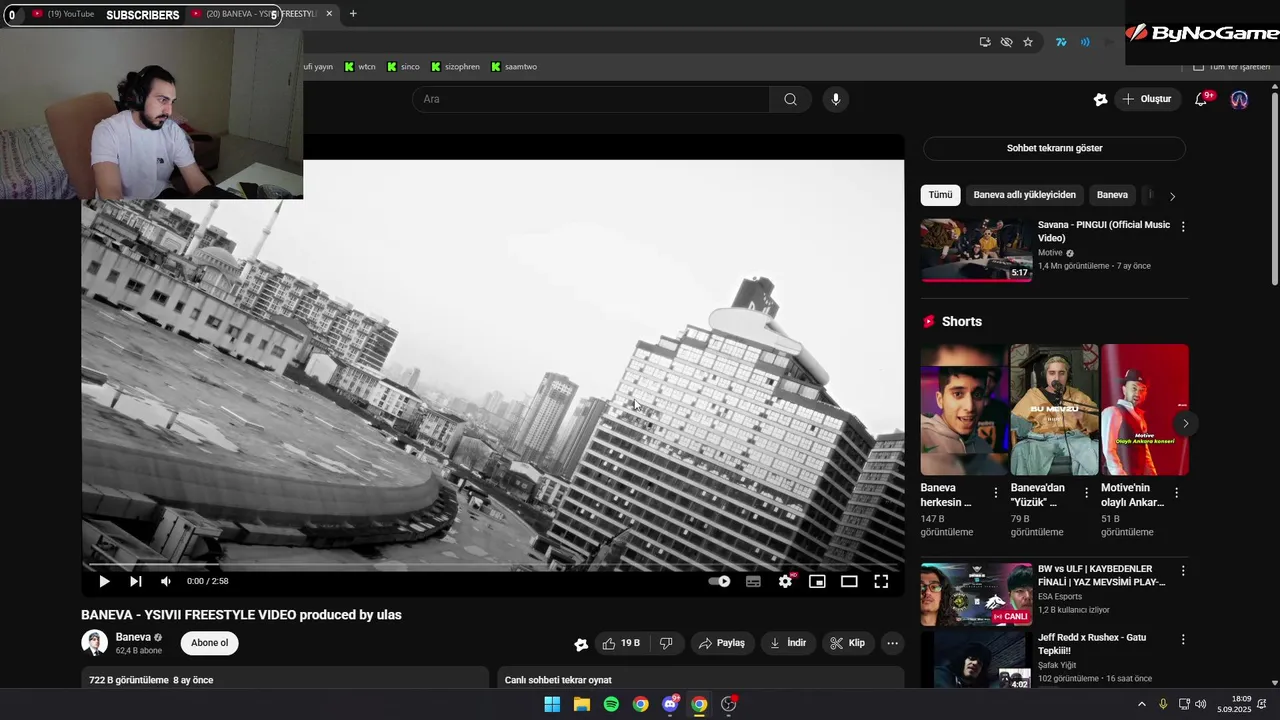This screenshot has width=1280, height=720.
Task: Open the Baneva channel avatar
Action: pyautogui.click(x=94, y=643)
